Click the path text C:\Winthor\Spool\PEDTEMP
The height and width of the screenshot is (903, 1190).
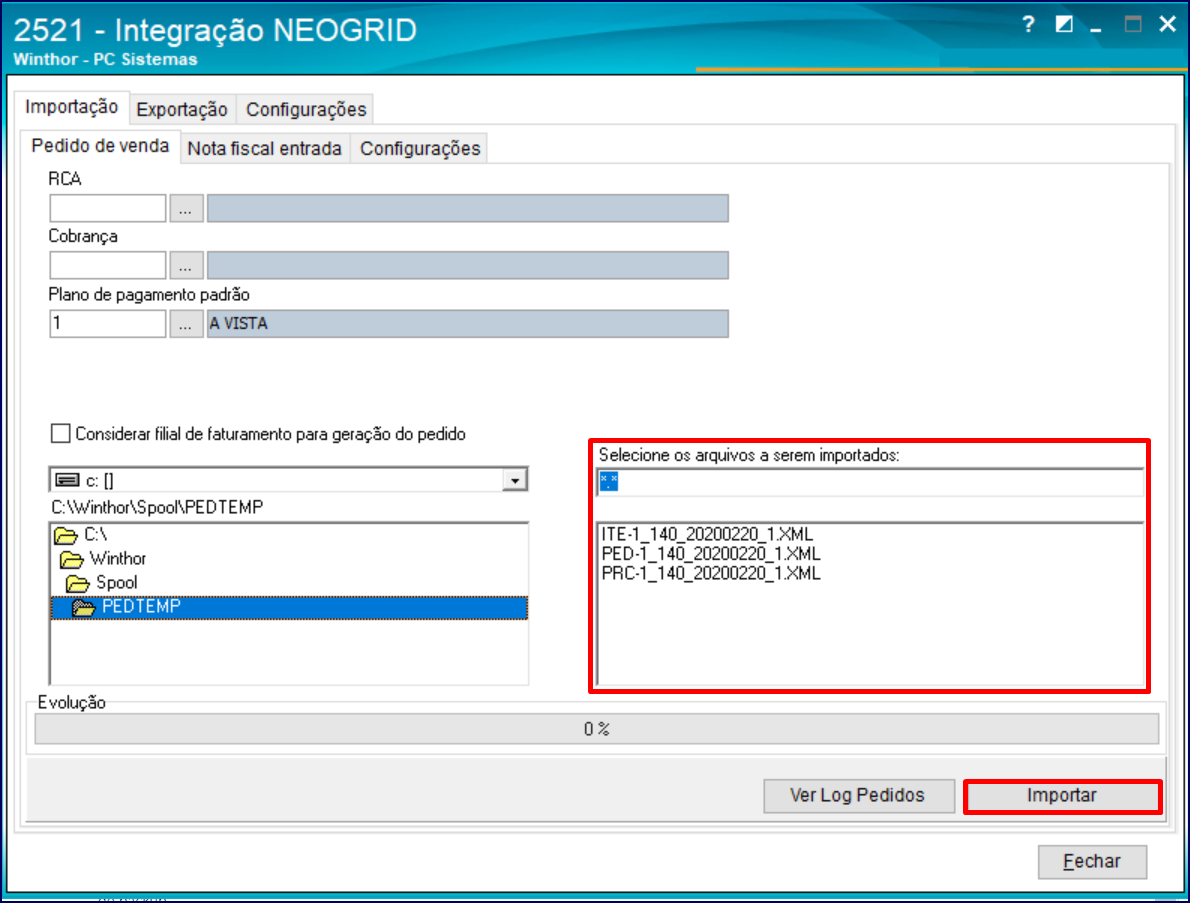[x=157, y=507]
